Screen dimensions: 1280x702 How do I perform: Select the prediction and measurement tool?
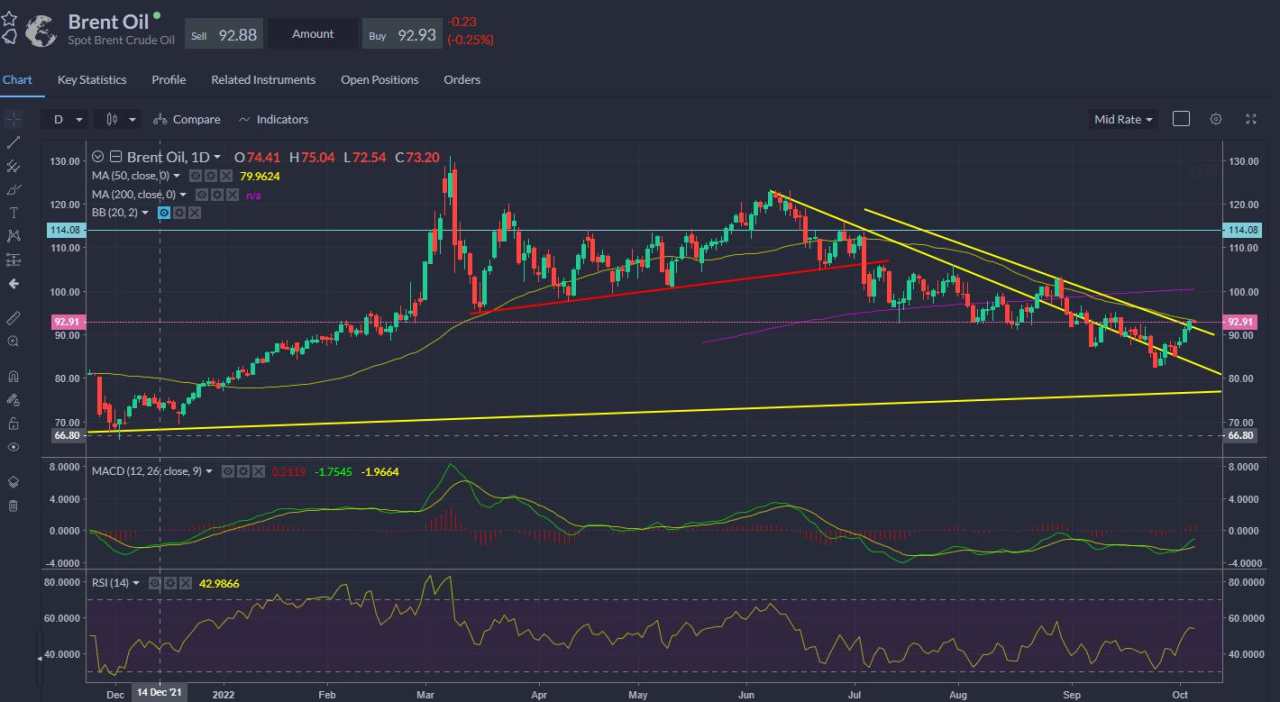click(x=13, y=260)
